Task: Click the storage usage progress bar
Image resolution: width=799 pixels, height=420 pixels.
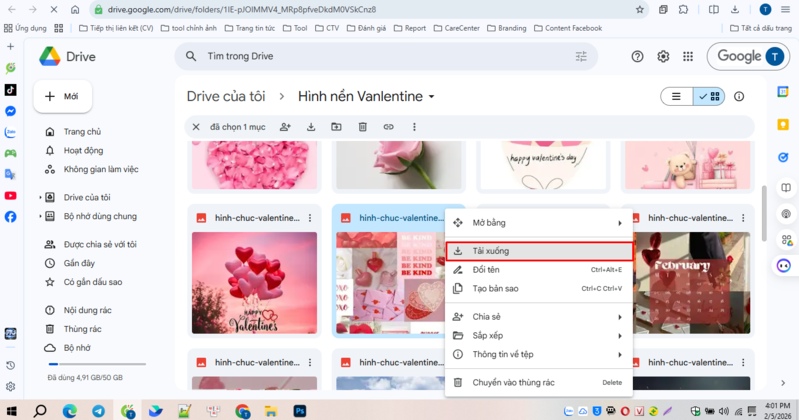Action: tap(97, 364)
